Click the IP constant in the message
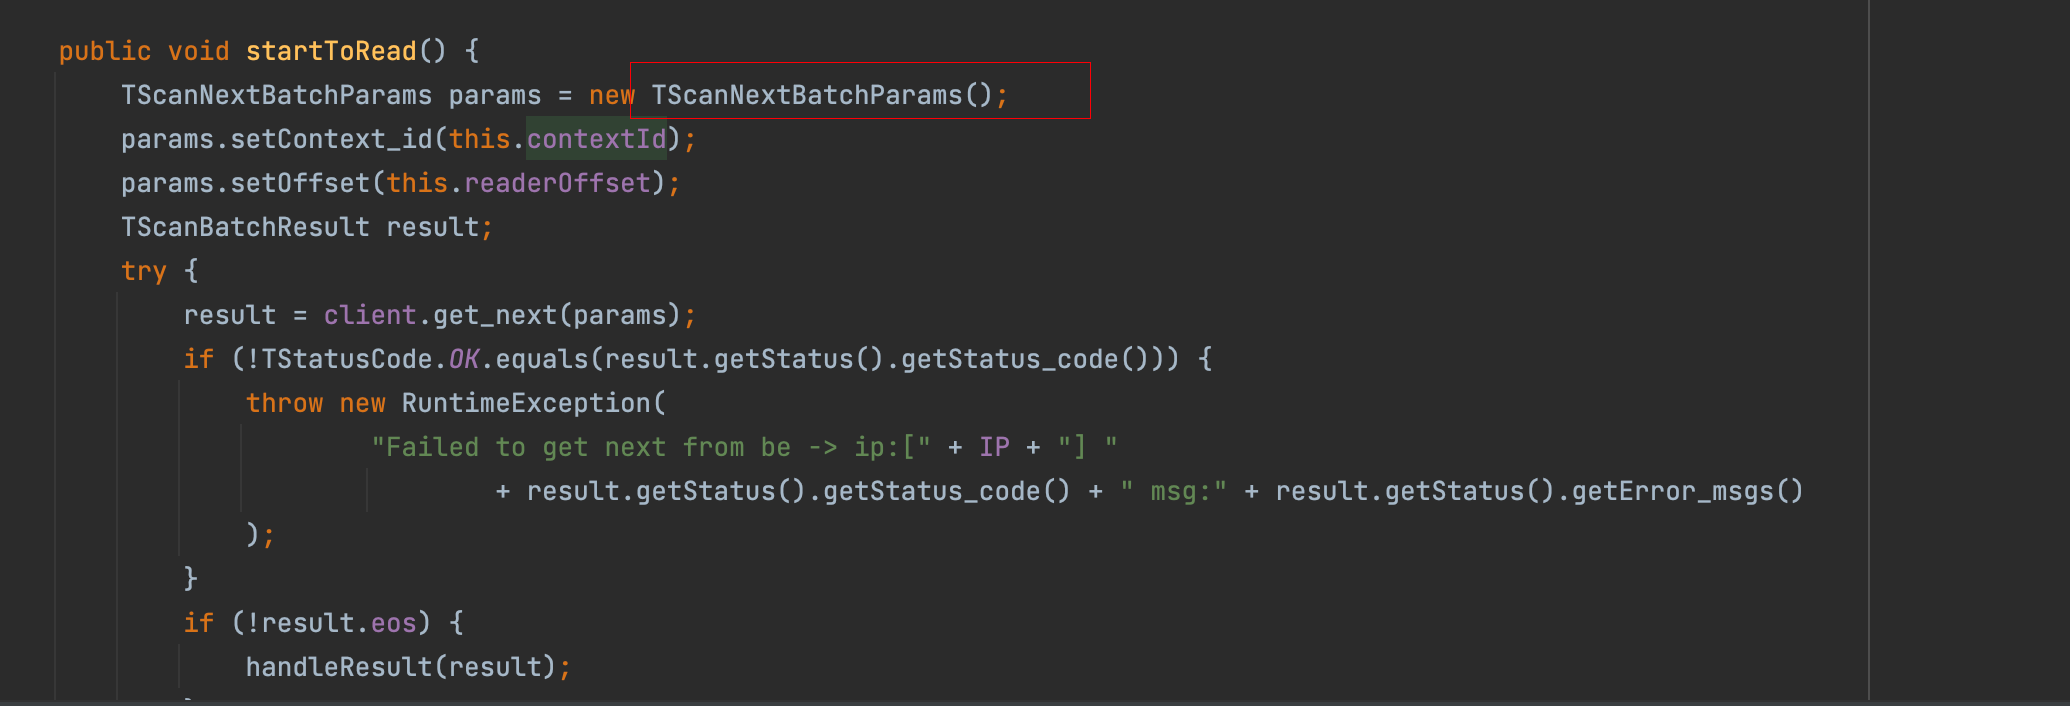 994,447
